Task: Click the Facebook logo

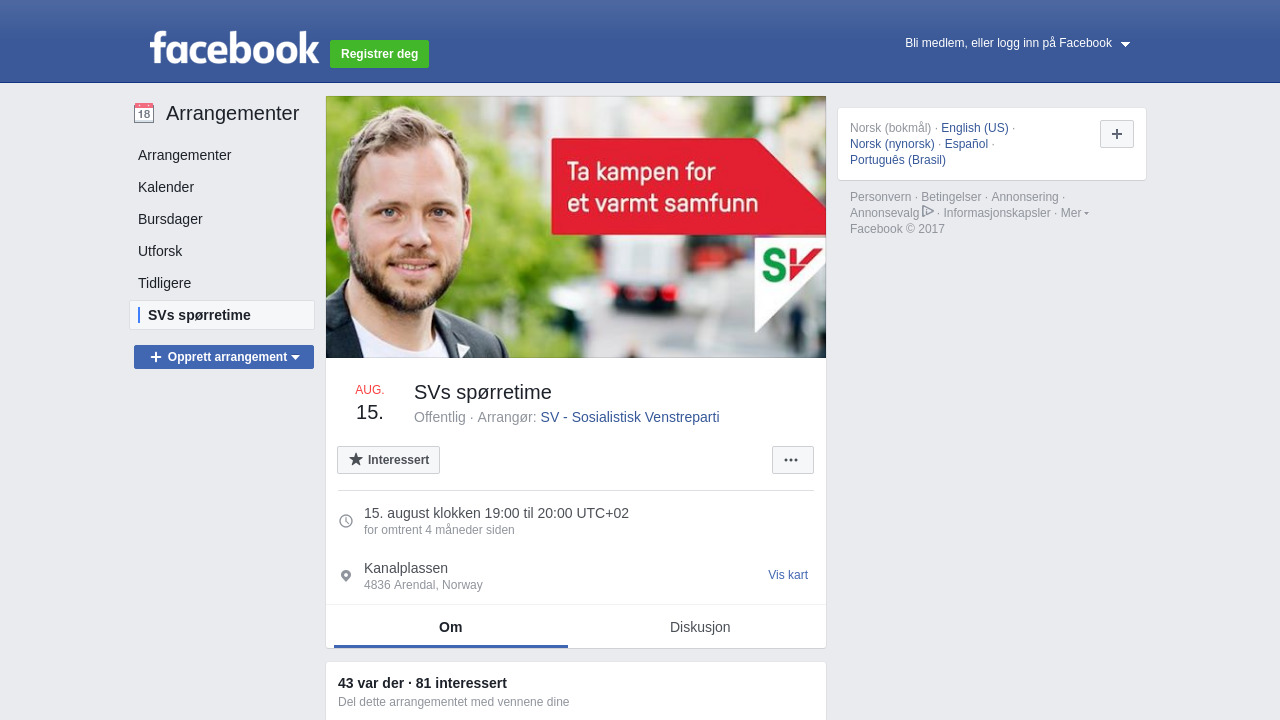Action: click(x=234, y=47)
